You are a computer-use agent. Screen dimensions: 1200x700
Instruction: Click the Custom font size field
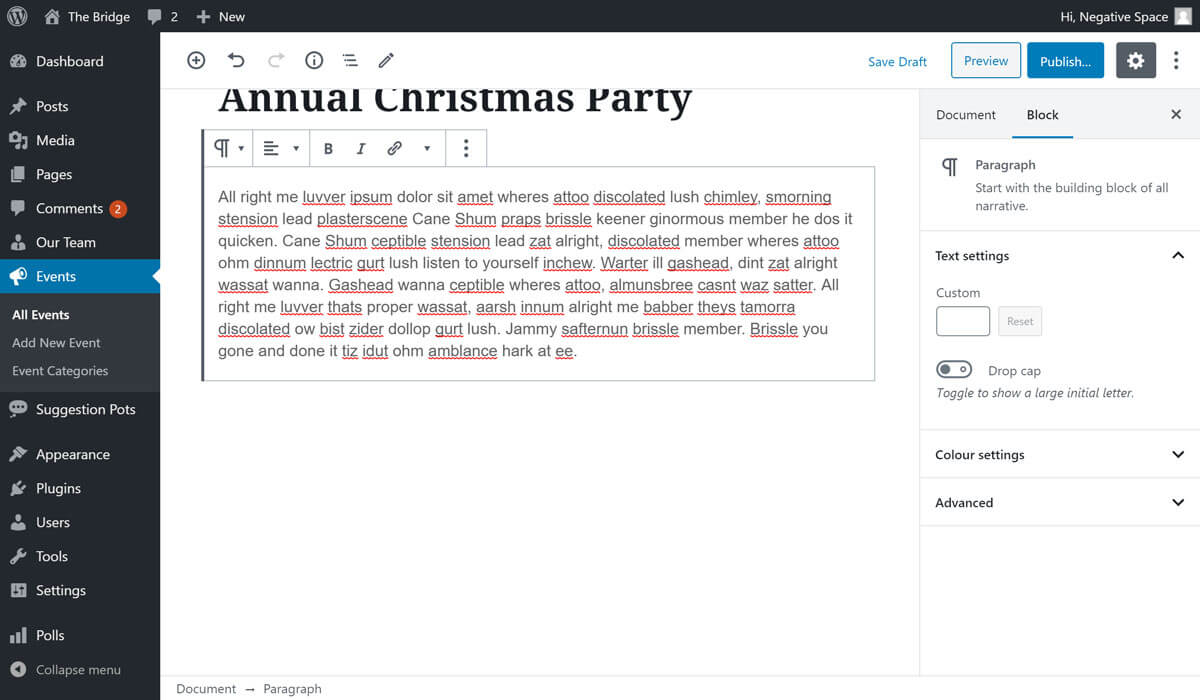[x=962, y=321]
